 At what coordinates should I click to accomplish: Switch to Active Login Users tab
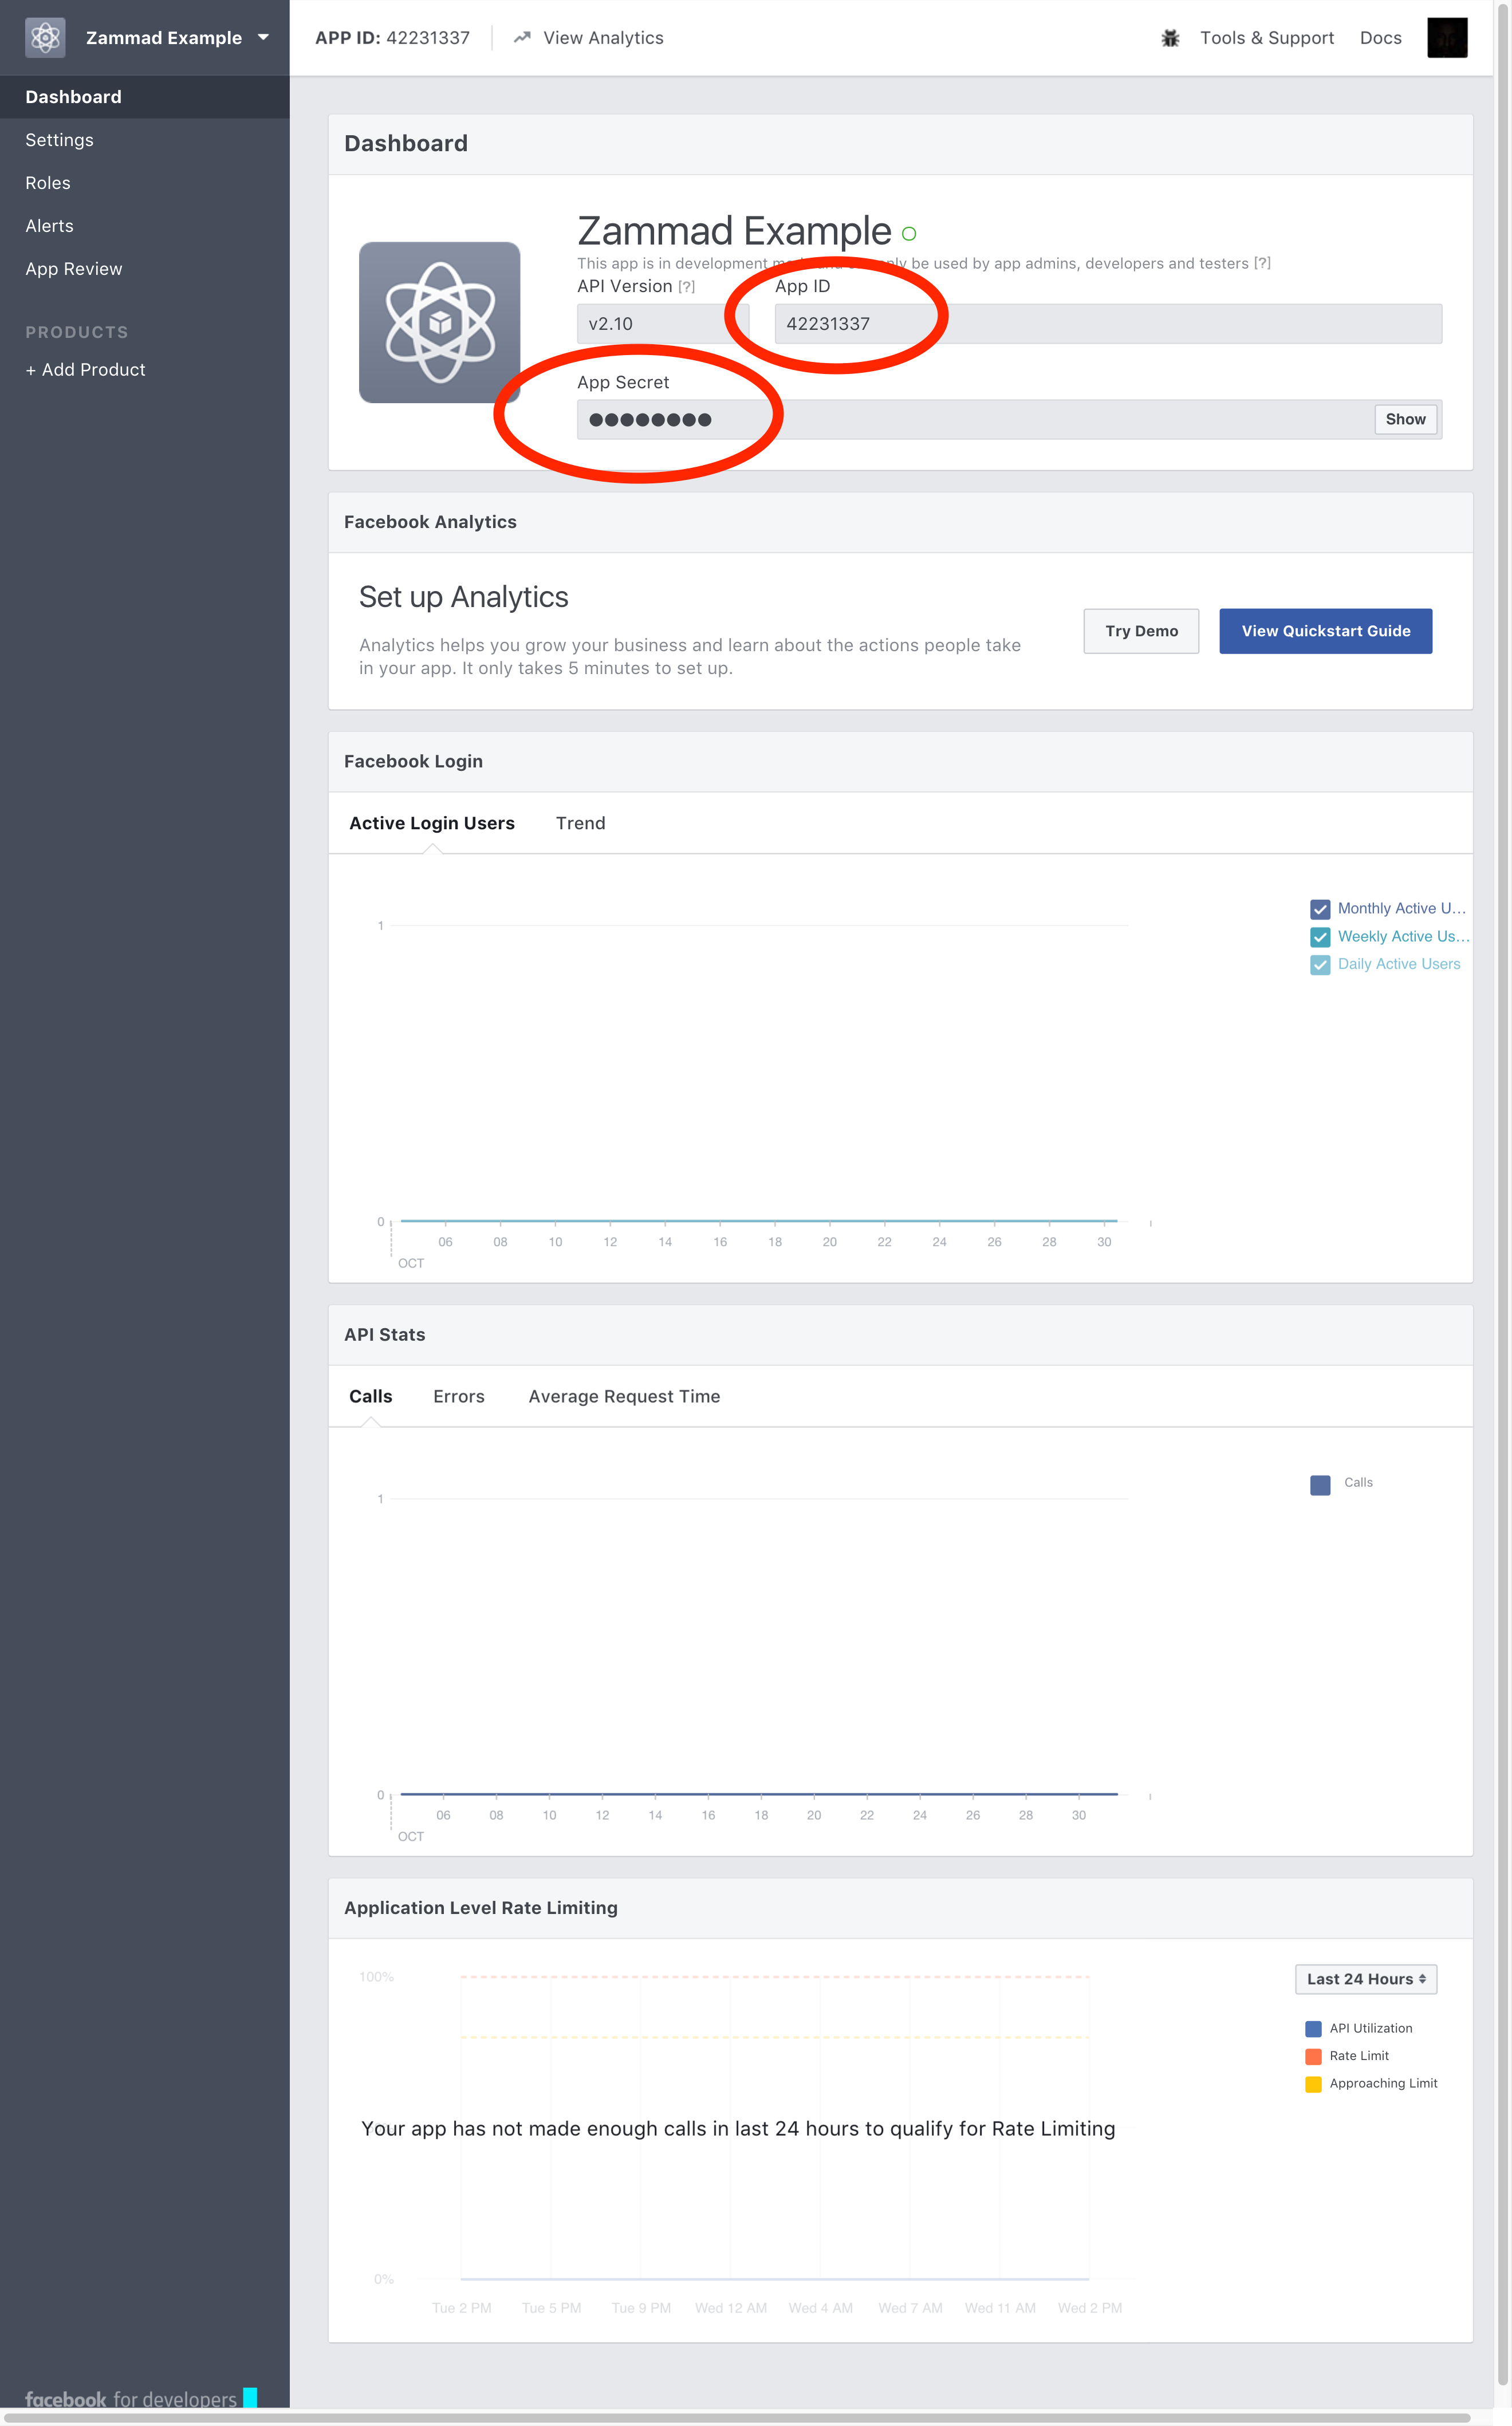coord(432,823)
